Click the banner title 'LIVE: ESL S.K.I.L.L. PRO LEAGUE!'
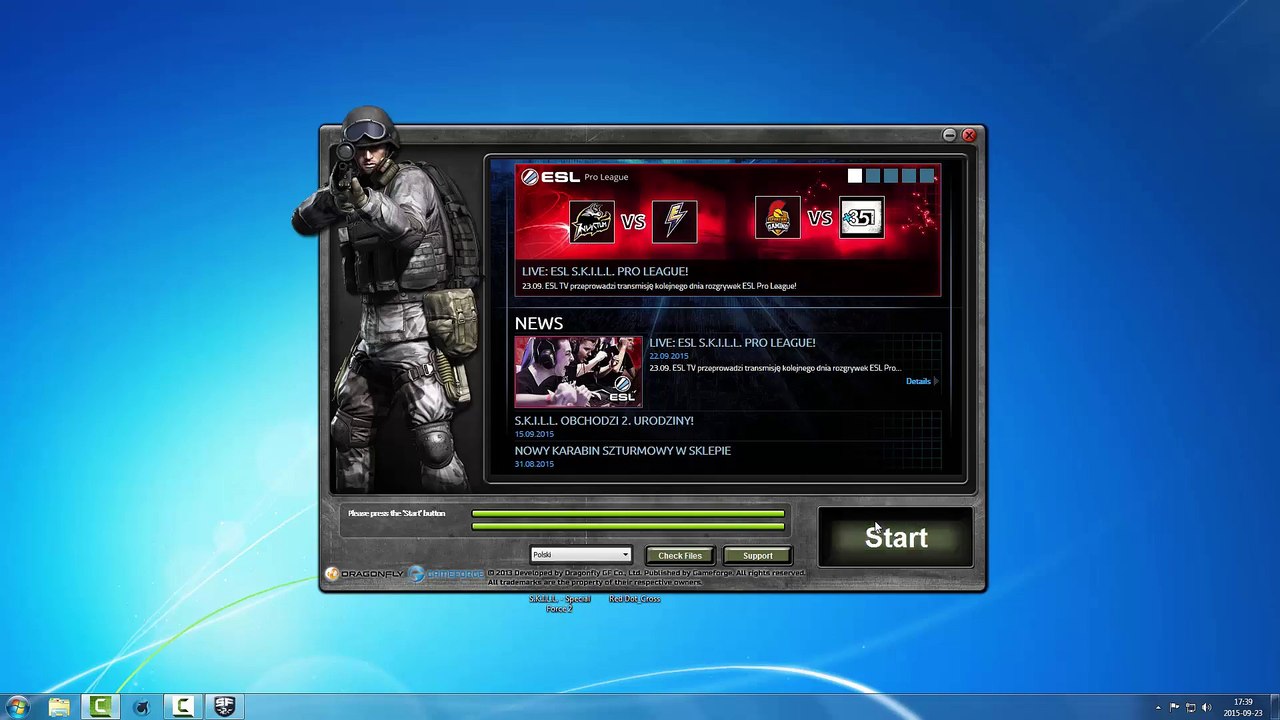The width and height of the screenshot is (1280, 720). pos(605,271)
